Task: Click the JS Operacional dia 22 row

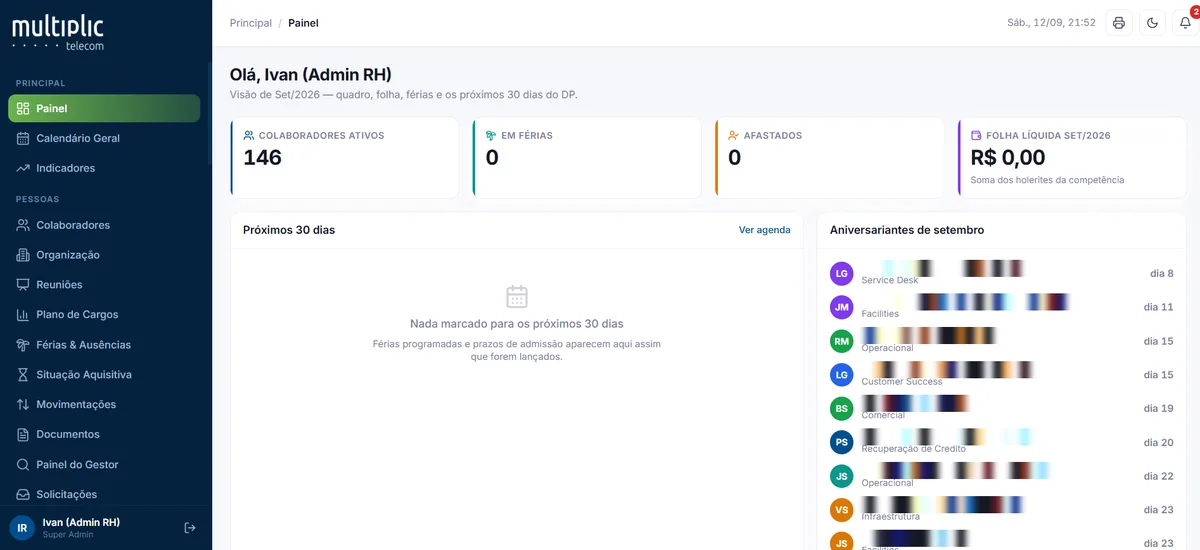Action: tap(1001, 476)
